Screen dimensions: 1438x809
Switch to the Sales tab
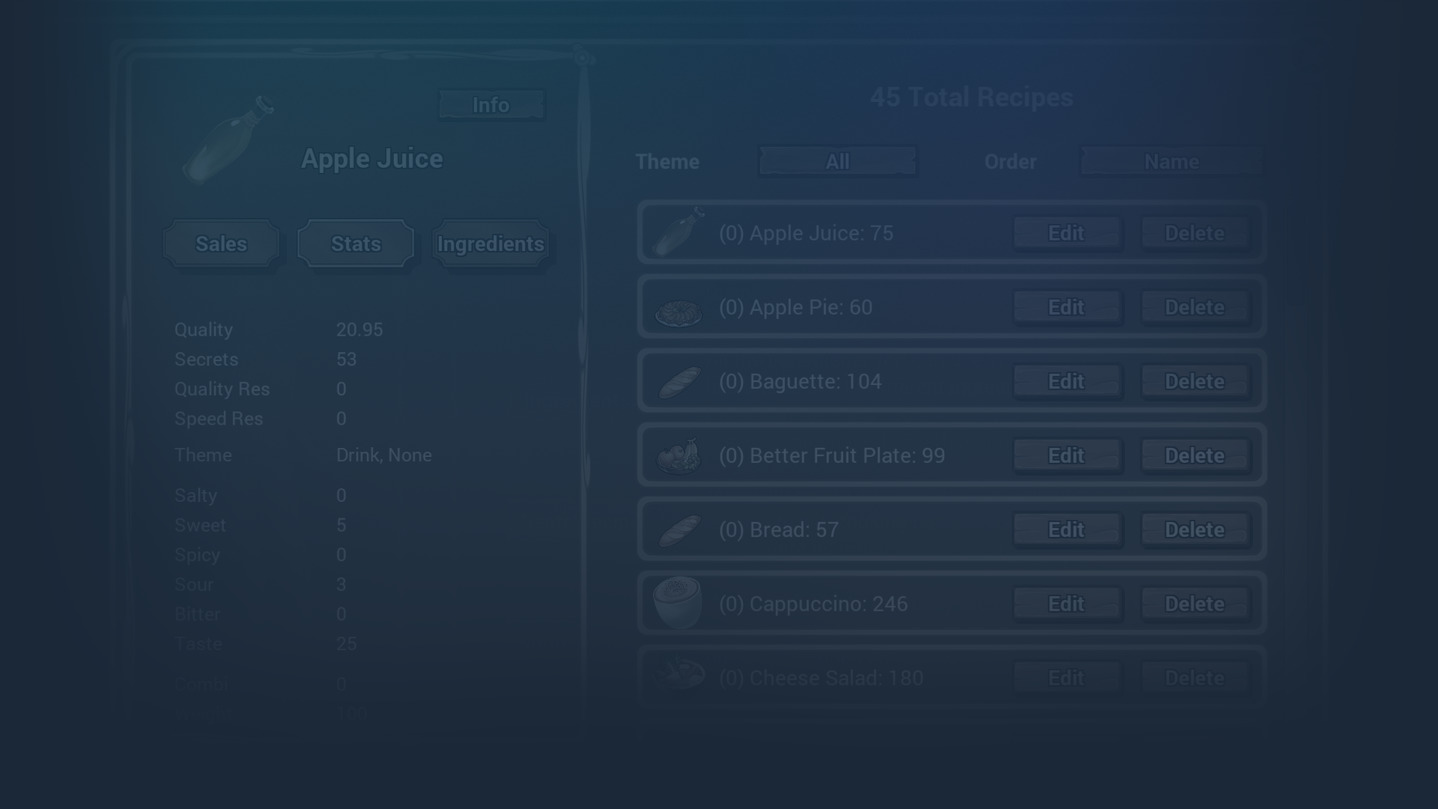click(221, 244)
